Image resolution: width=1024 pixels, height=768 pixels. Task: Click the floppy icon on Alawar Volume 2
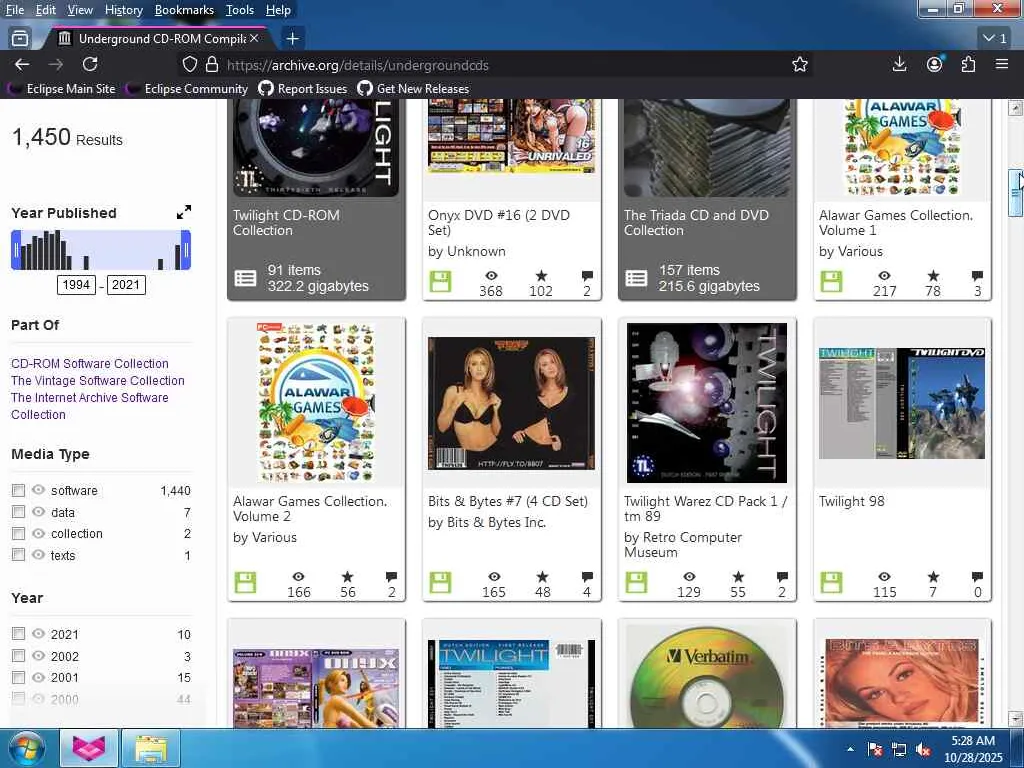(x=246, y=583)
